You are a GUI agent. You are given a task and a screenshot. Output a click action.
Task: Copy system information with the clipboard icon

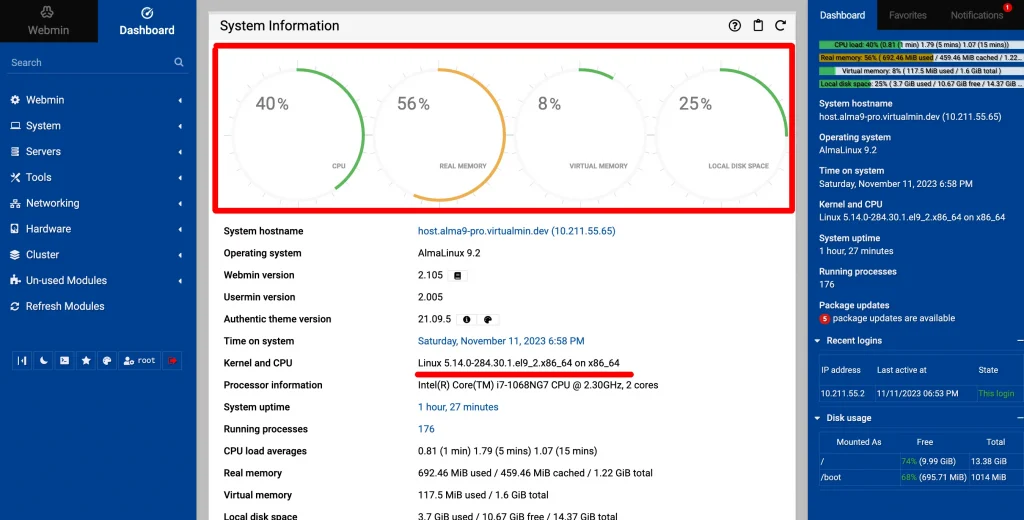pos(758,25)
